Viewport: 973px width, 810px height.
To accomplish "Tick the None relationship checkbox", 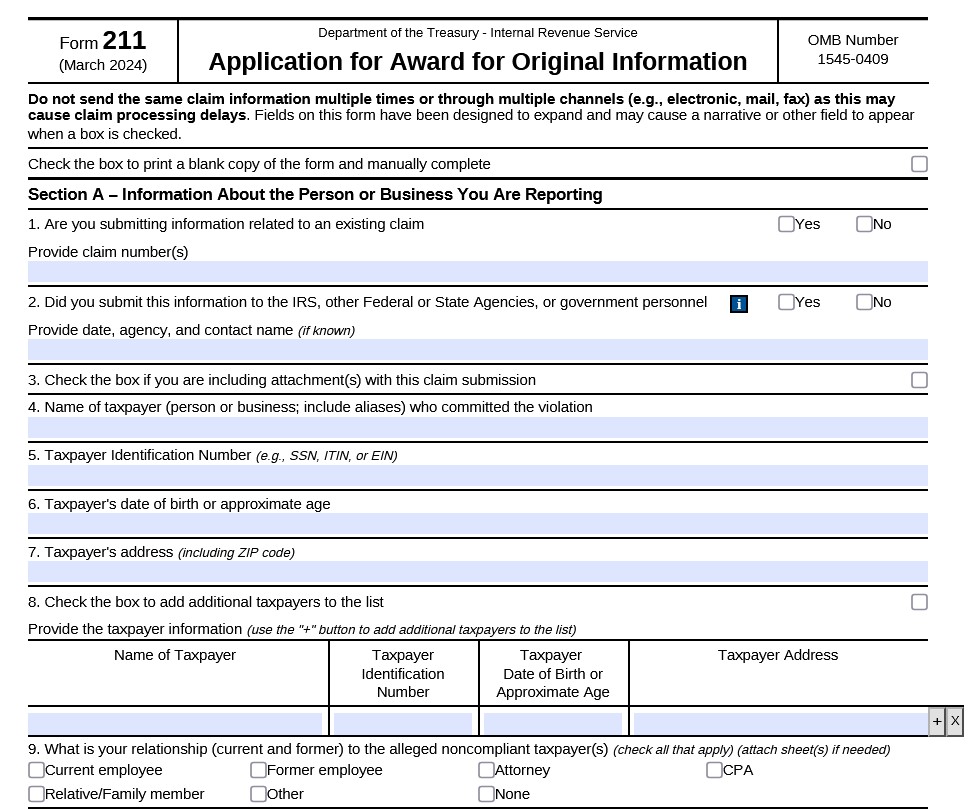I will pos(486,794).
